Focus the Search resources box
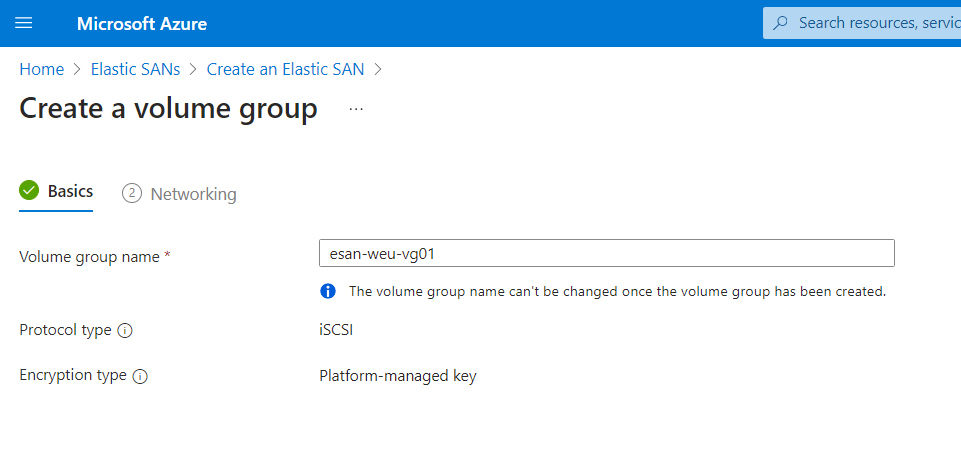This screenshot has height=460, width=961. 862,23
